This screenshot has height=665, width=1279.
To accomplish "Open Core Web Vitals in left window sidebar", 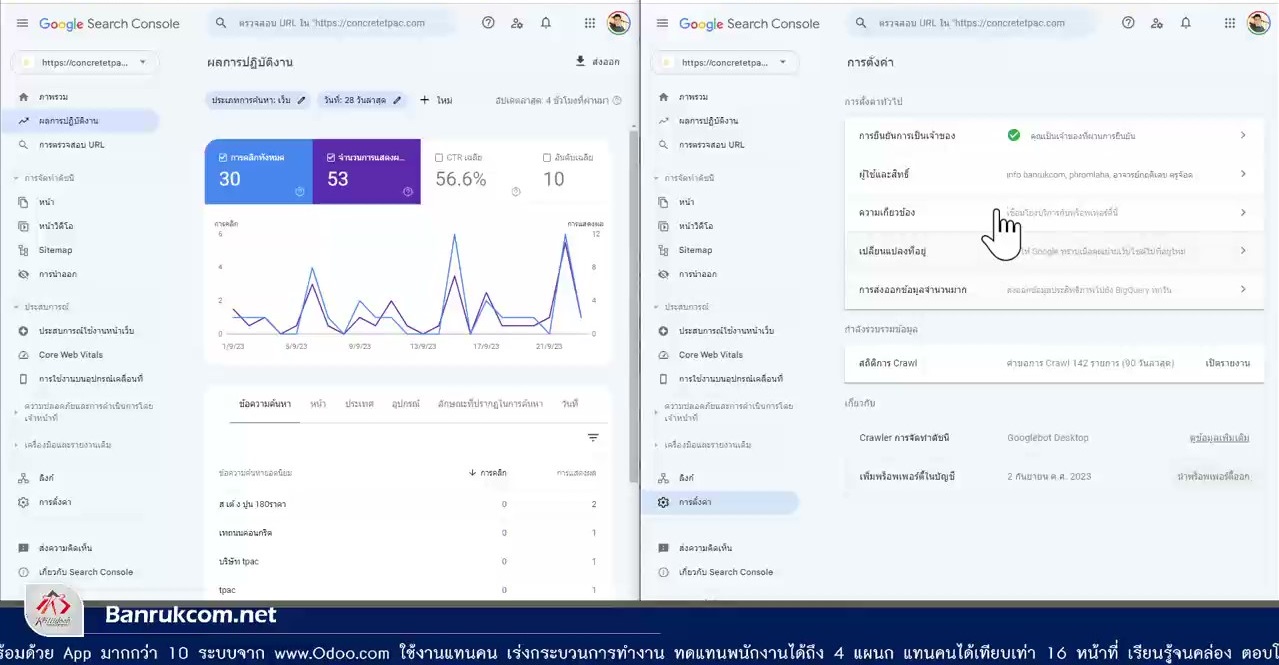I will tap(80, 355).
